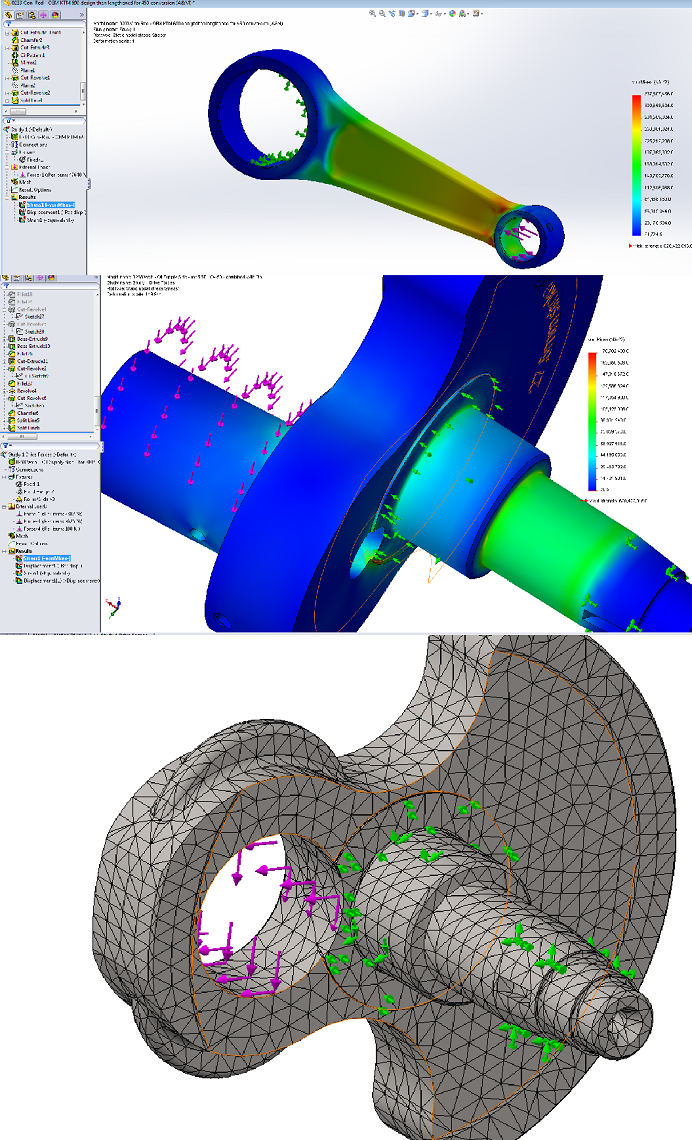Open DisplayManager tab in con rod window
Viewport: 692px width, 1140px height.
pyautogui.click(x=55, y=15)
